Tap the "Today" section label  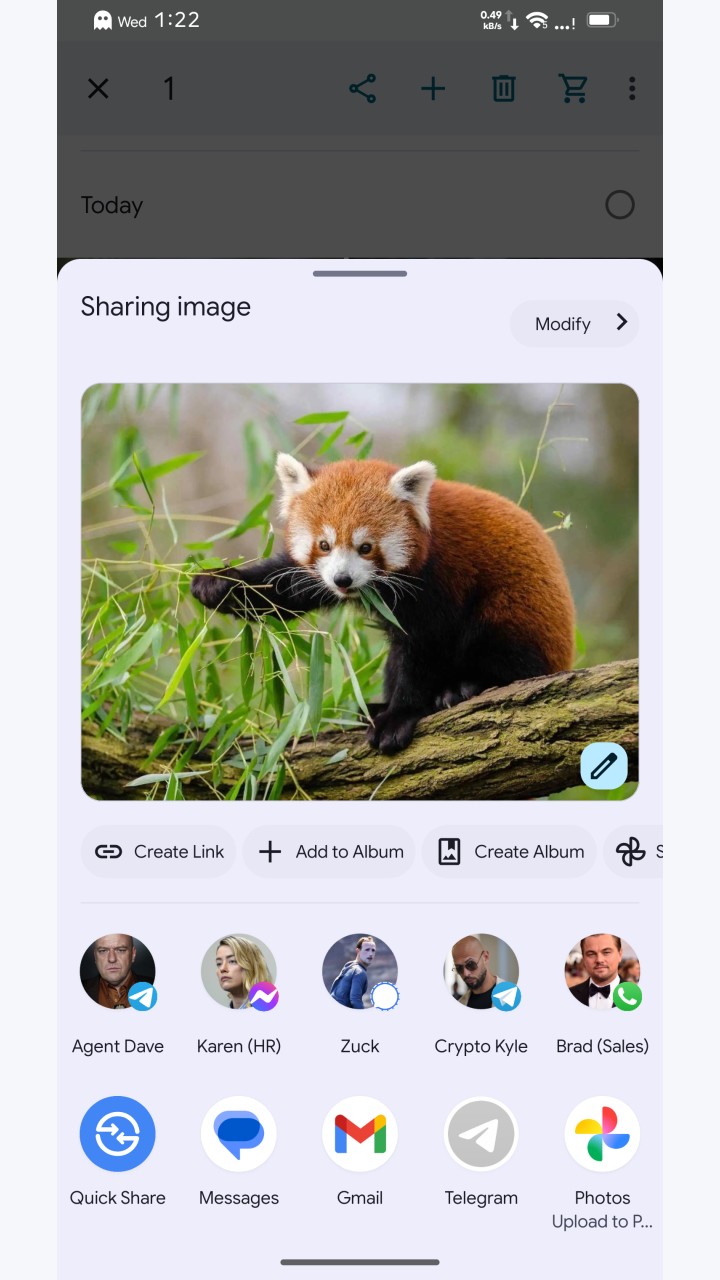112,205
